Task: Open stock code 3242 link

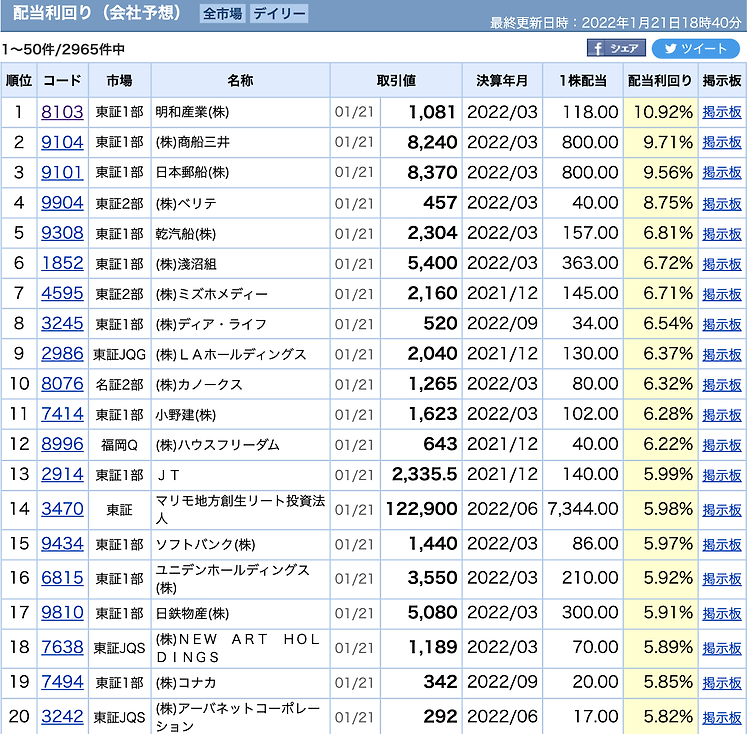Action: click(x=62, y=716)
